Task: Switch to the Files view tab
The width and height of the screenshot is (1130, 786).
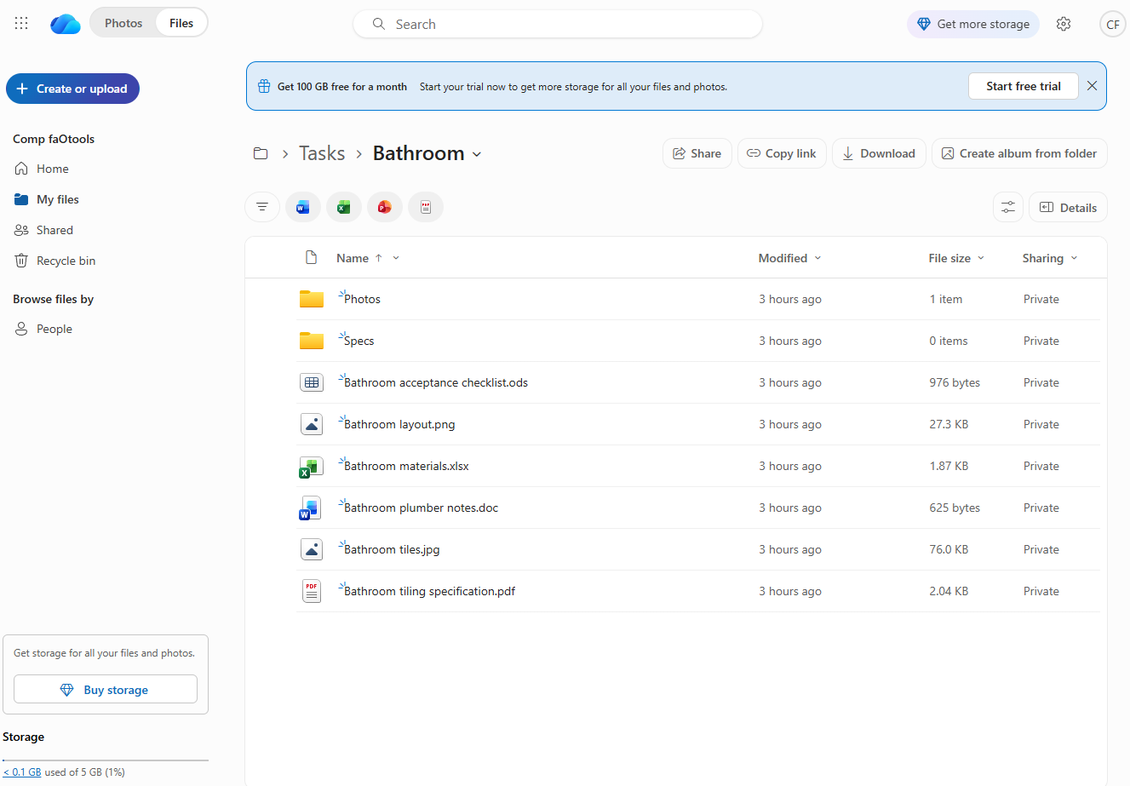Action: click(182, 23)
